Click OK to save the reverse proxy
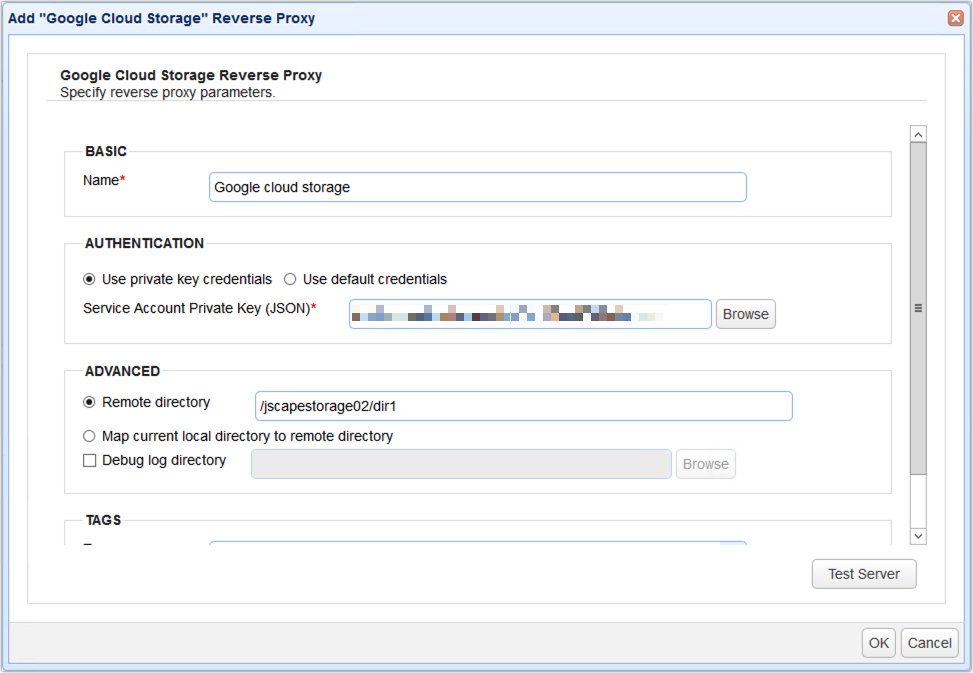The image size is (973, 673). click(878, 643)
